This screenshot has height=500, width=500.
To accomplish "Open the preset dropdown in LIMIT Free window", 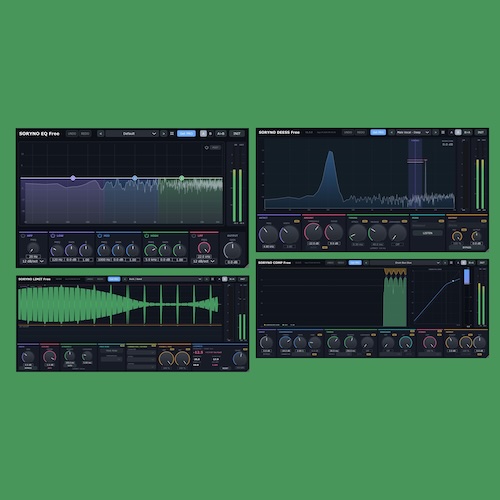I will pos(165,279).
